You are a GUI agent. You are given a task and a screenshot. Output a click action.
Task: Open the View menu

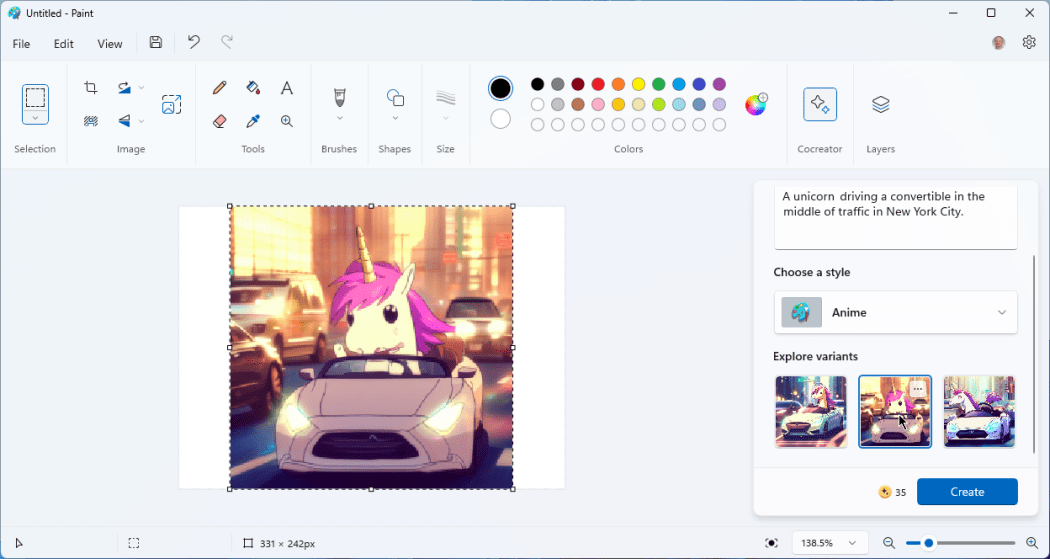pos(110,44)
